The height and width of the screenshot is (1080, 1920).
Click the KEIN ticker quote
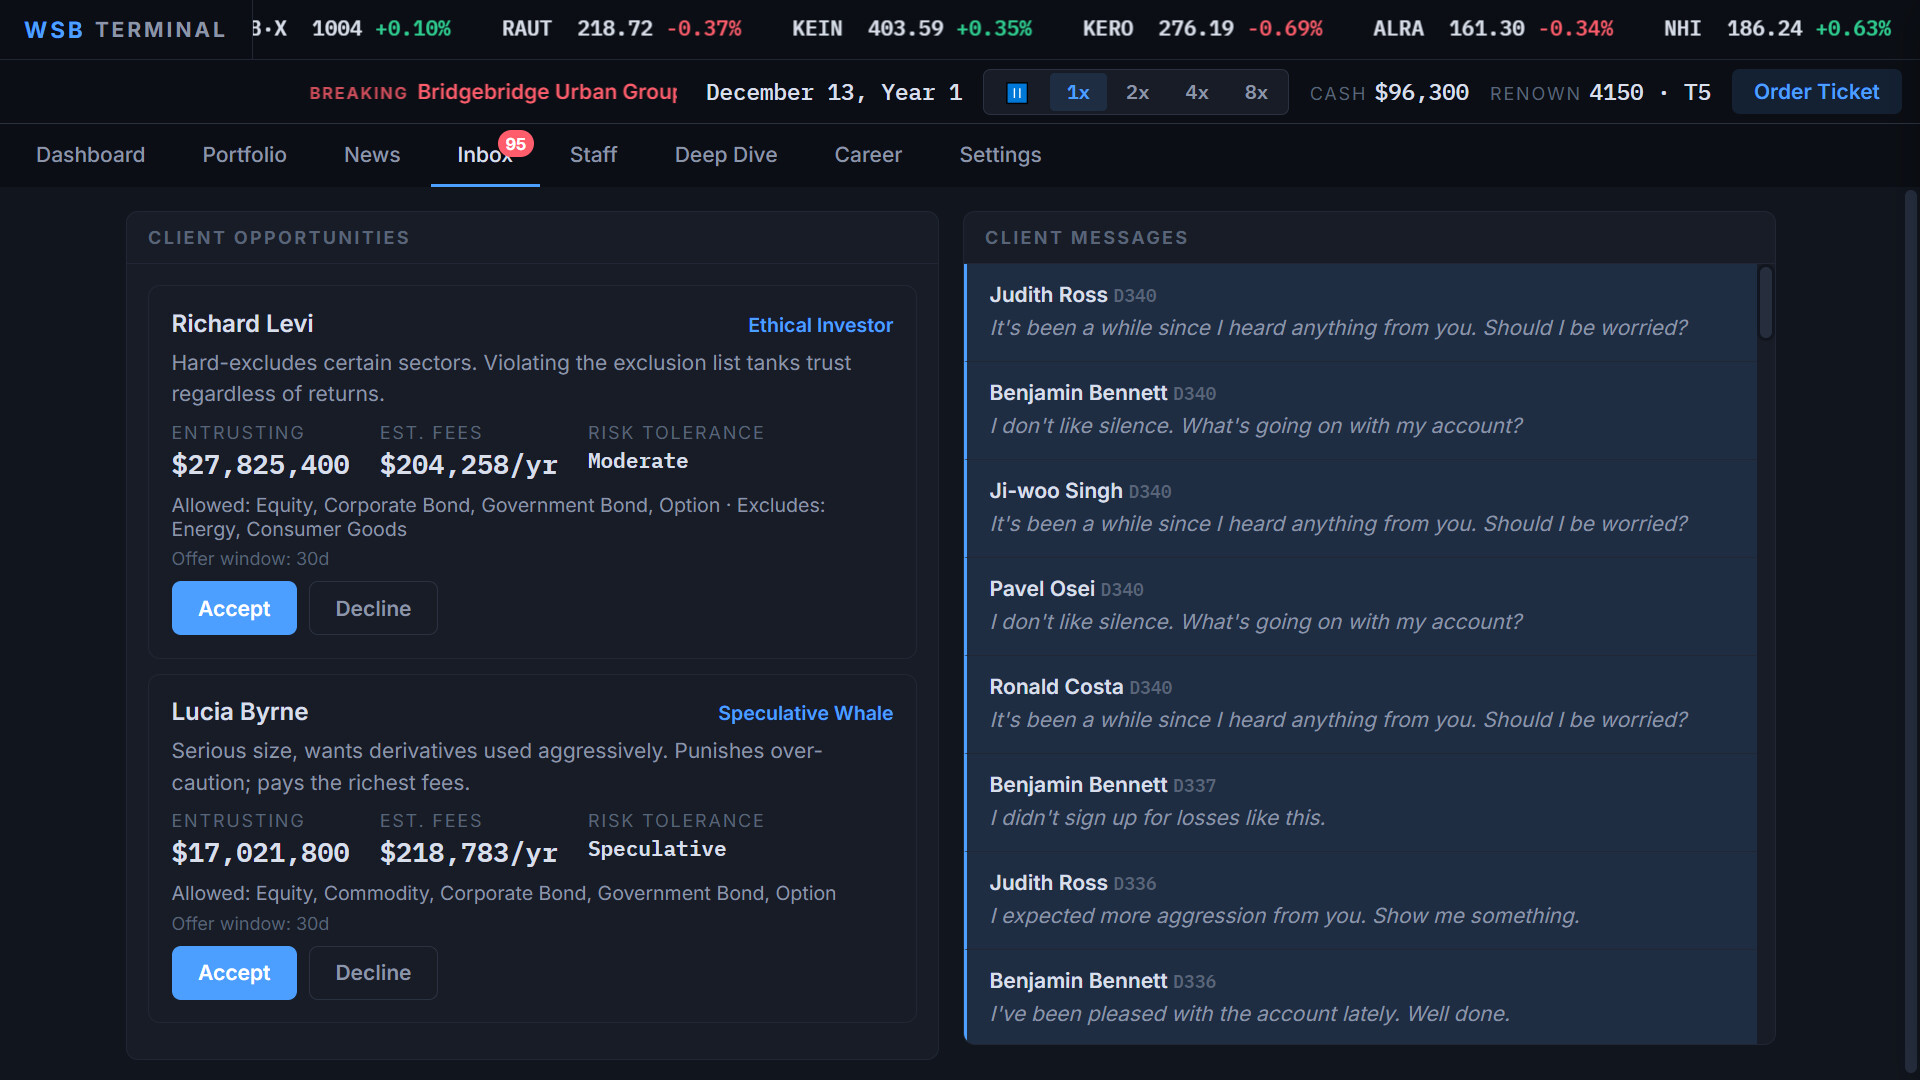[x=912, y=29]
